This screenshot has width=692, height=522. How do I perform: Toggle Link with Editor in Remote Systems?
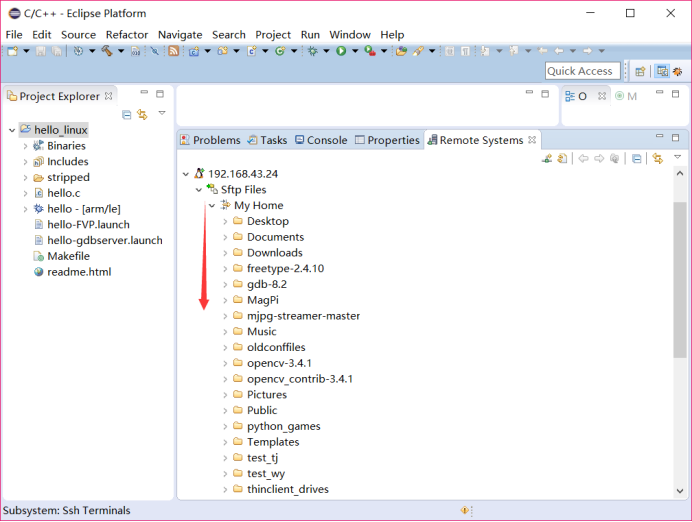[x=658, y=158]
